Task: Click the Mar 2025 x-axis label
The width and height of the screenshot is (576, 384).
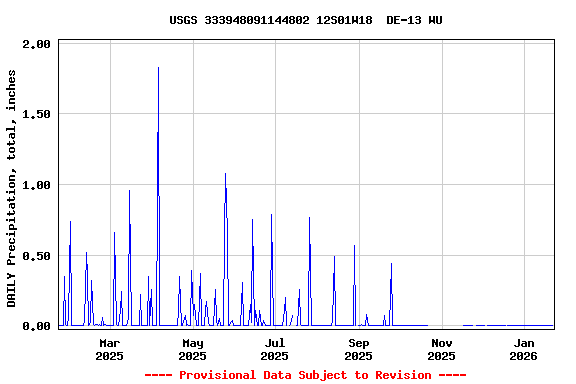Action: (x=109, y=349)
